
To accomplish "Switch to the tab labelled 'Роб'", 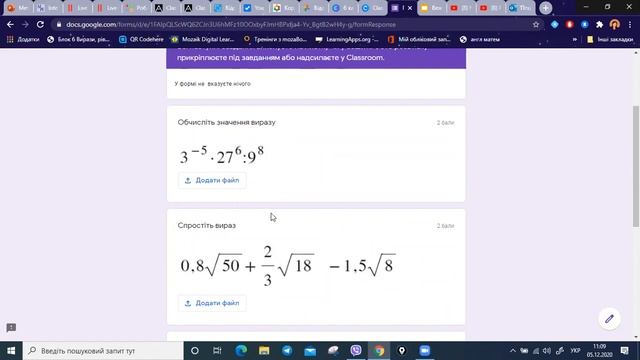I will coord(136,8).
